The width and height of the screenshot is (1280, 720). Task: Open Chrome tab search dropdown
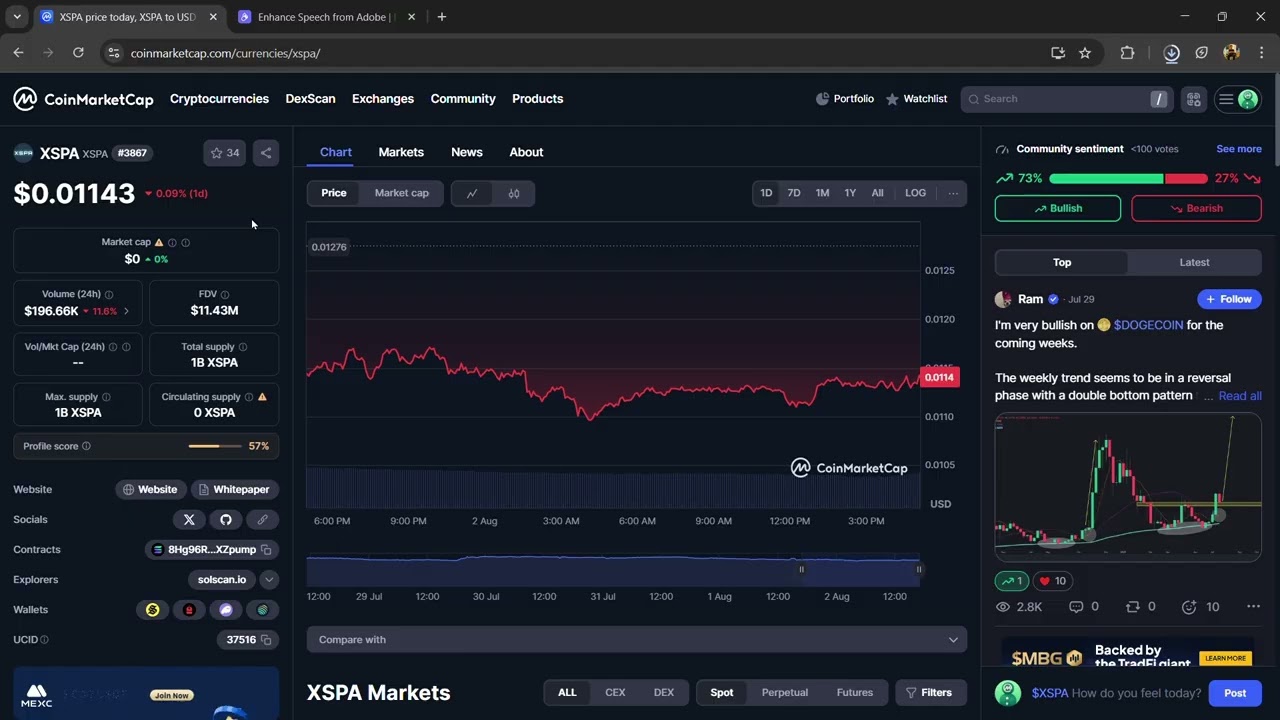(17, 17)
